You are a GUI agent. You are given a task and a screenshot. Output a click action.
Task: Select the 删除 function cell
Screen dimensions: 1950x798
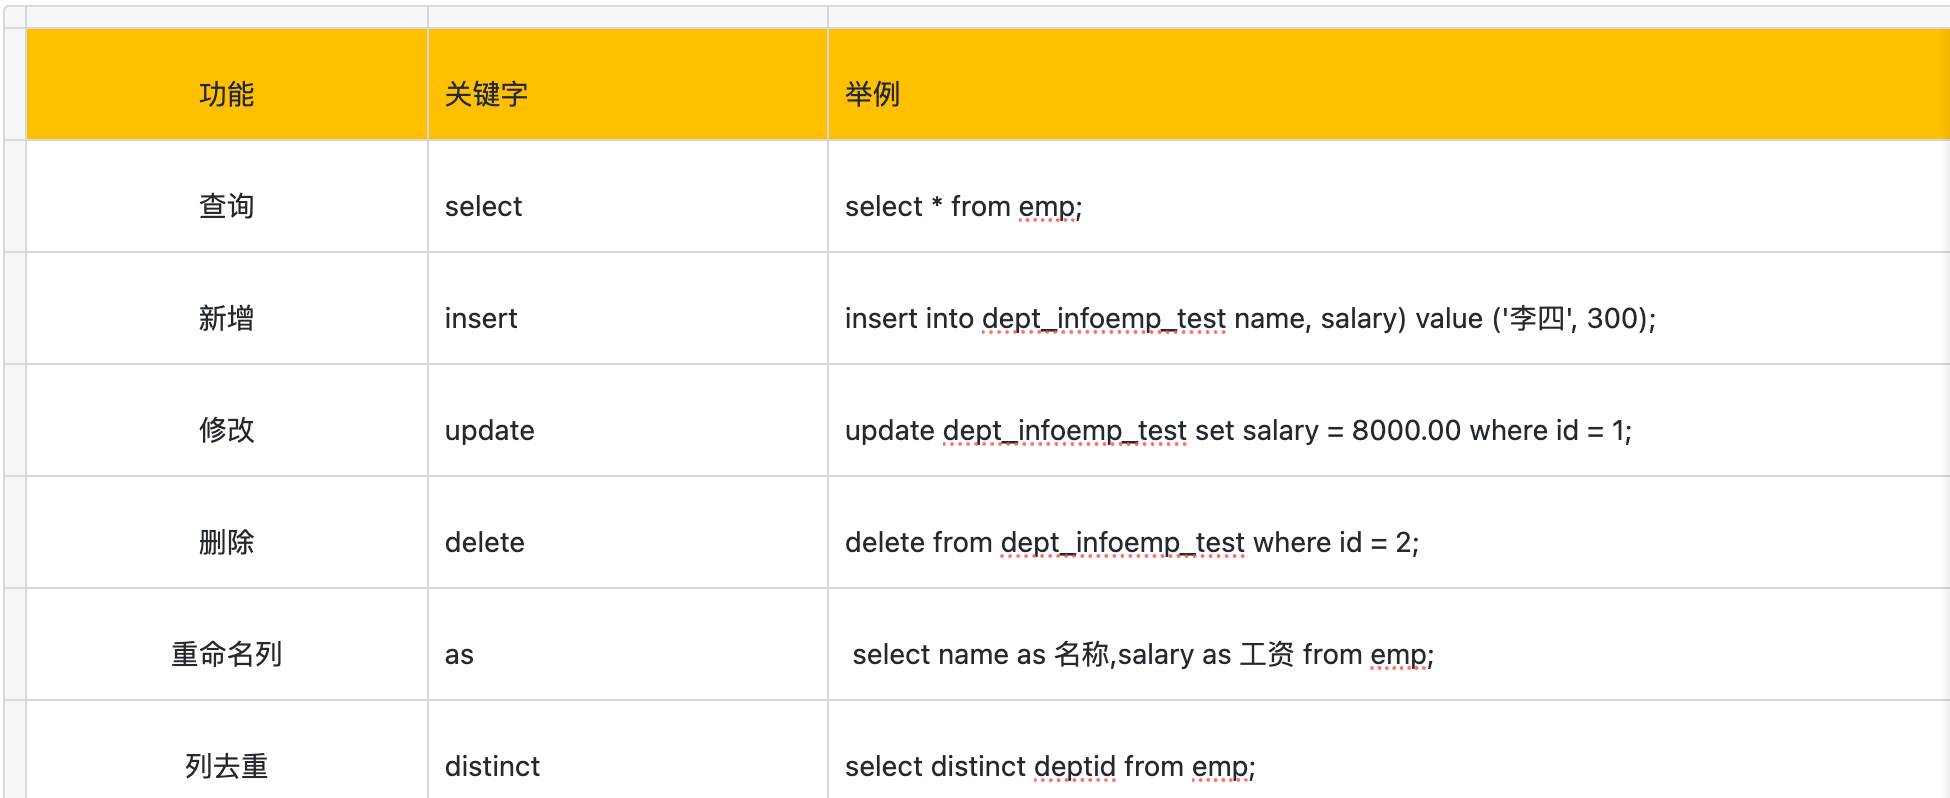[x=227, y=542]
